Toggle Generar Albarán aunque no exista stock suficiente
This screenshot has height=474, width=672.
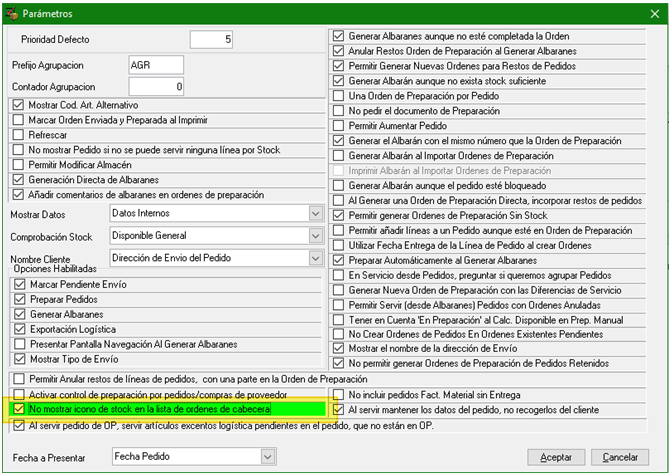[x=339, y=81]
